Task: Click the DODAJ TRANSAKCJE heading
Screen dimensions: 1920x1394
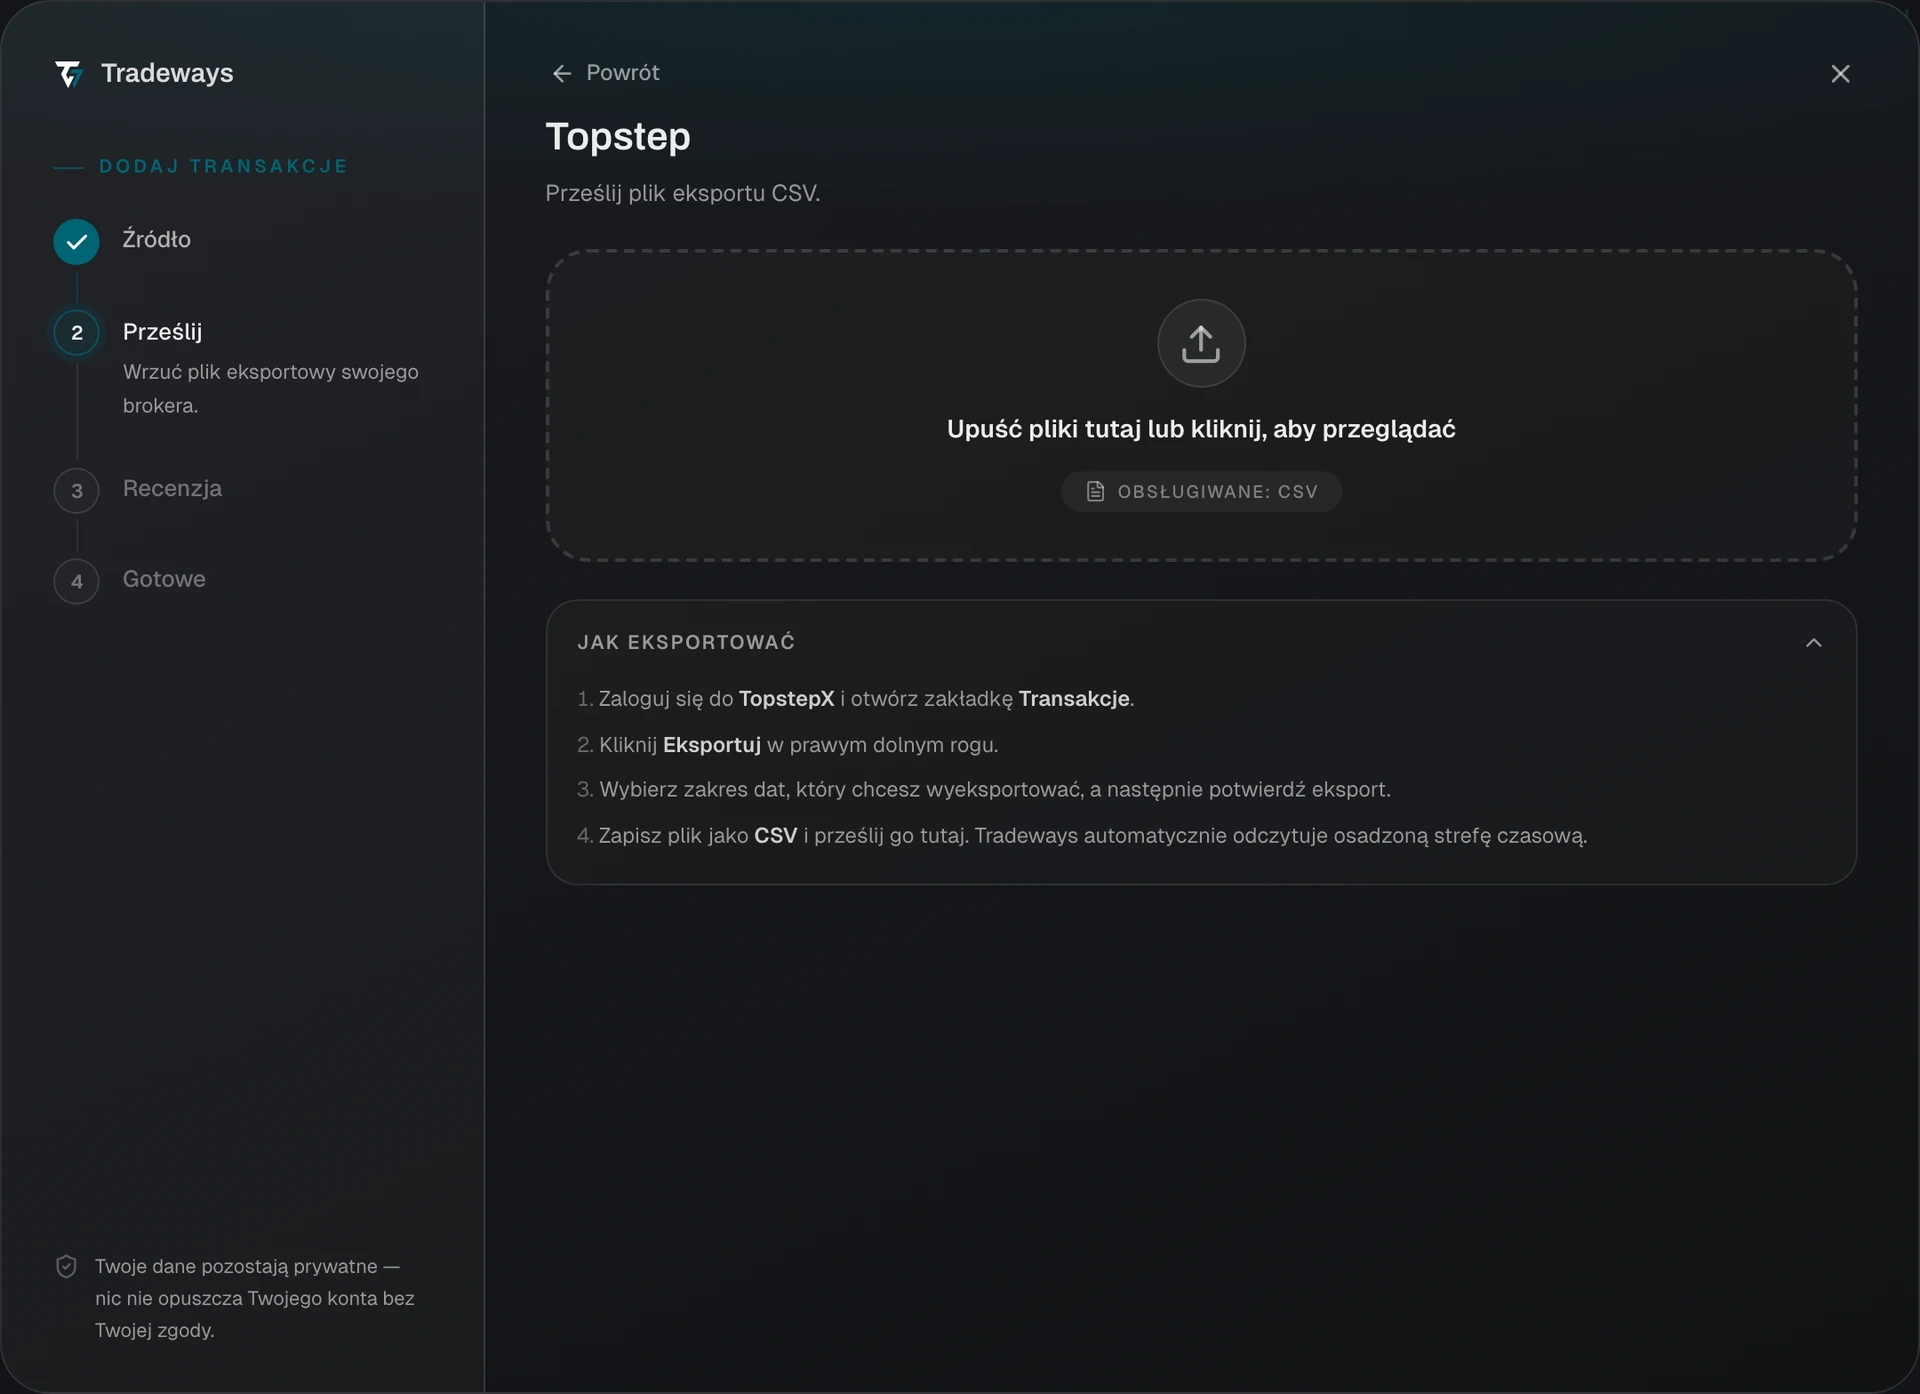Action: click(223, 166)
